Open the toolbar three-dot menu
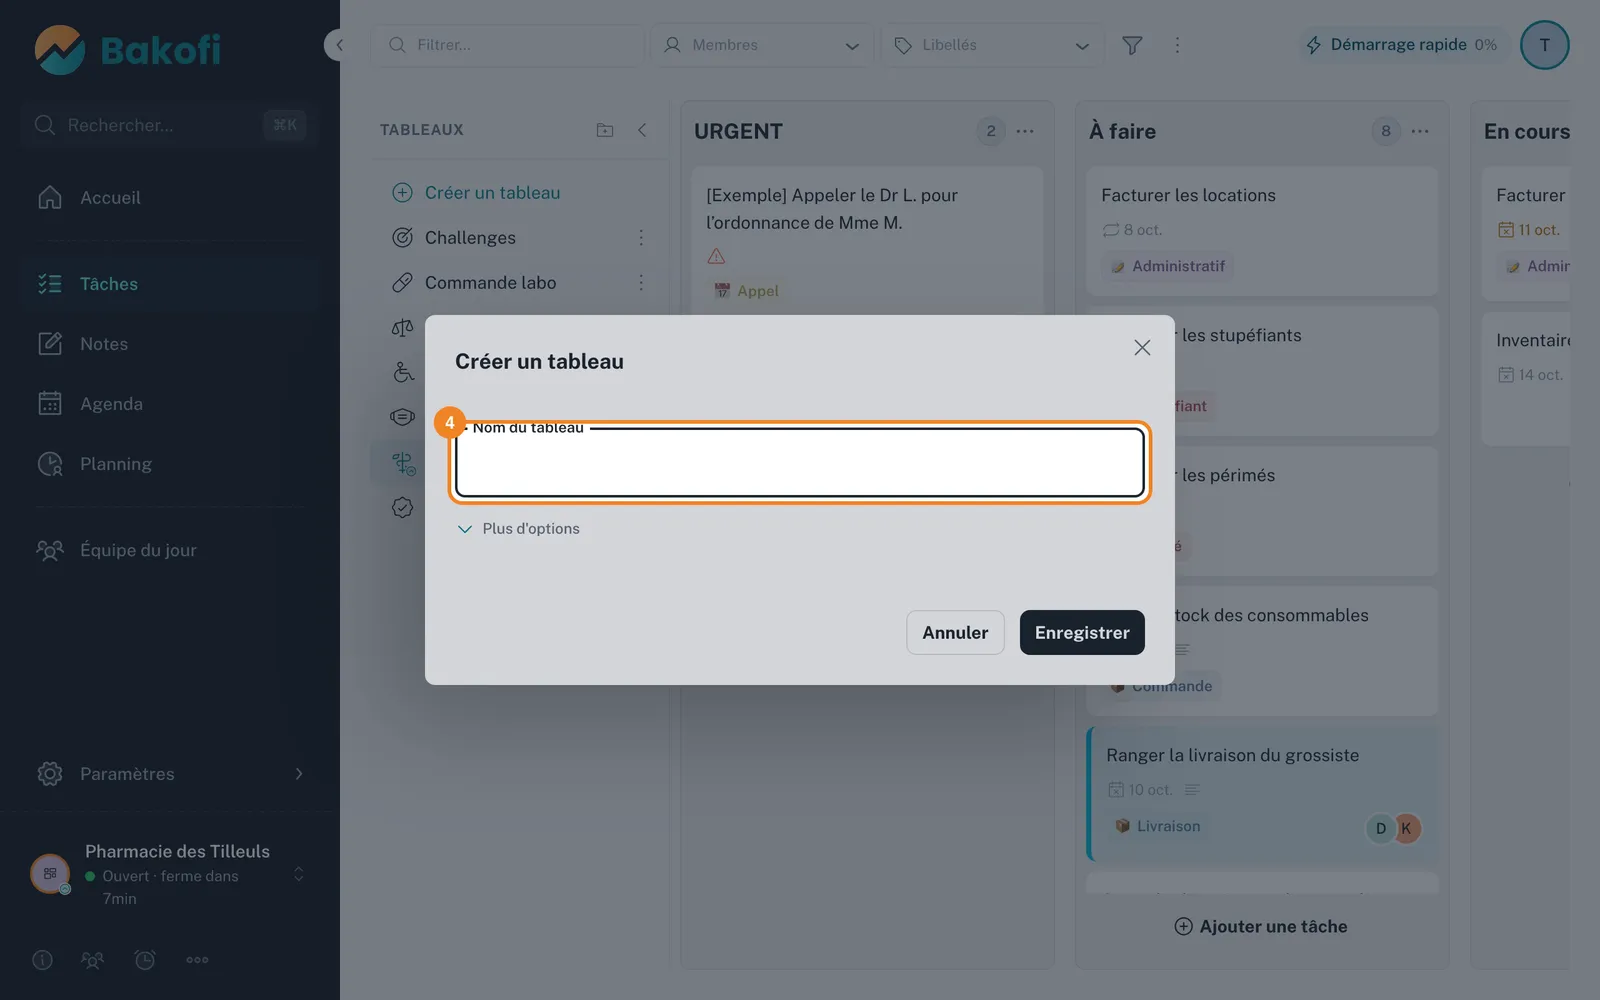The height and width of the screenshot is (1000, 1600). pos(1177,45)
